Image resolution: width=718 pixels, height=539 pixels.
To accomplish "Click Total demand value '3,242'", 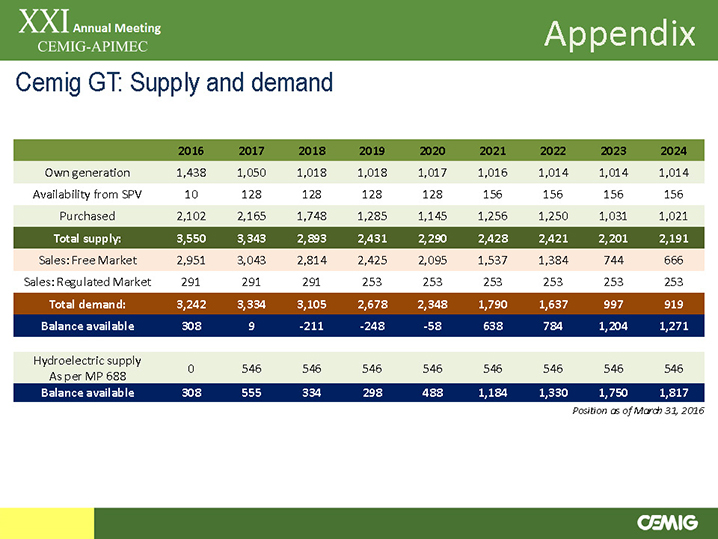I will click(191, 304).
